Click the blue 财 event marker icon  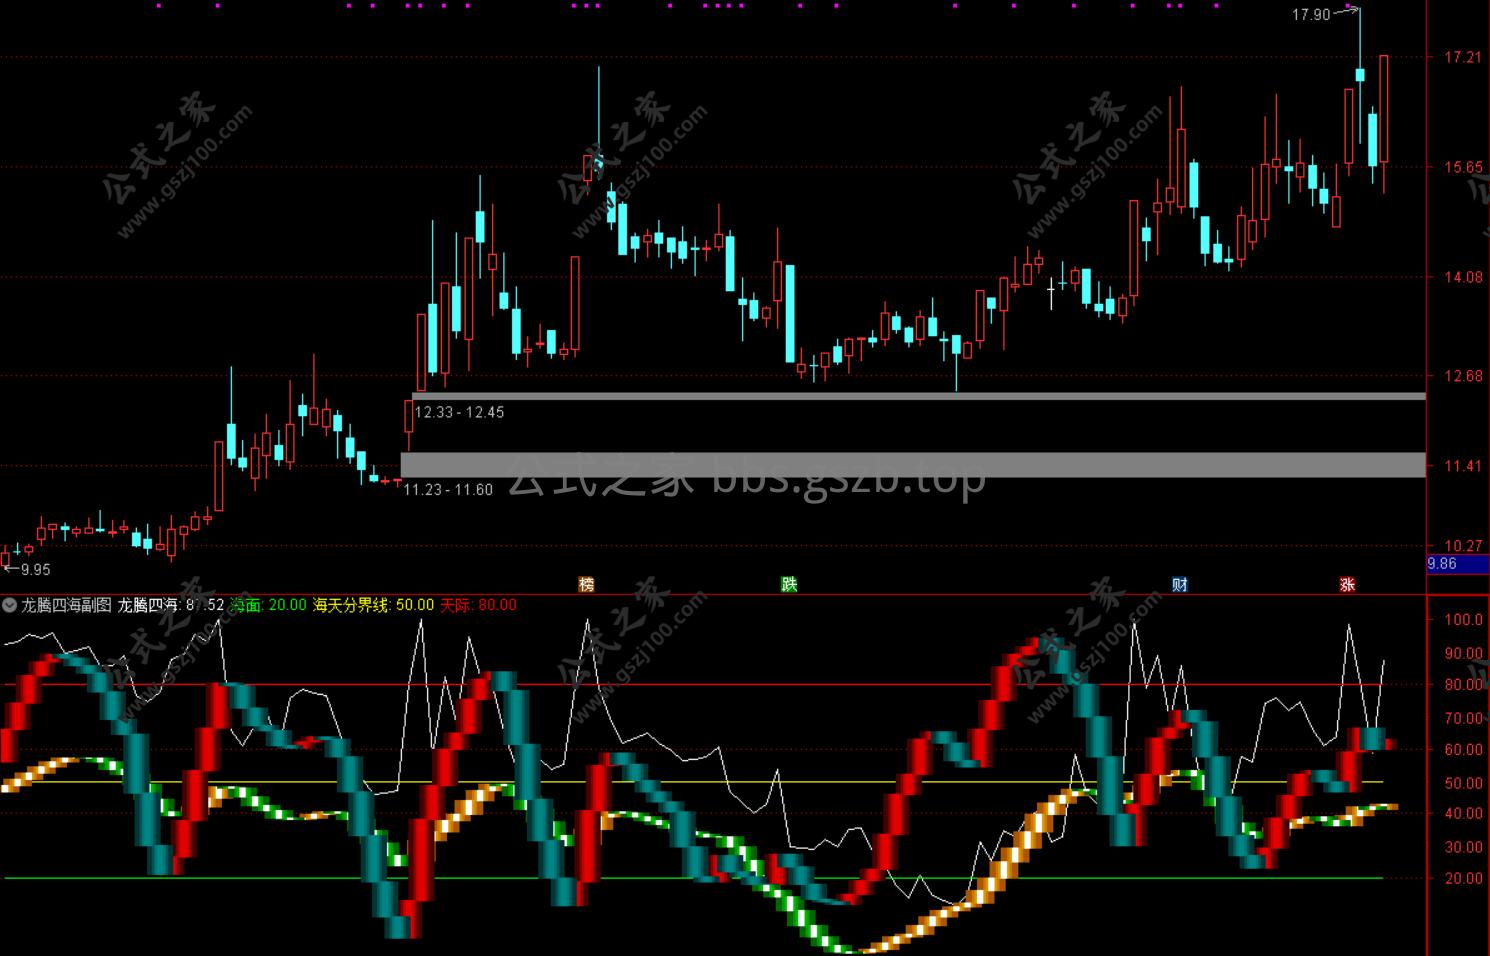(x=1180, y=584)
